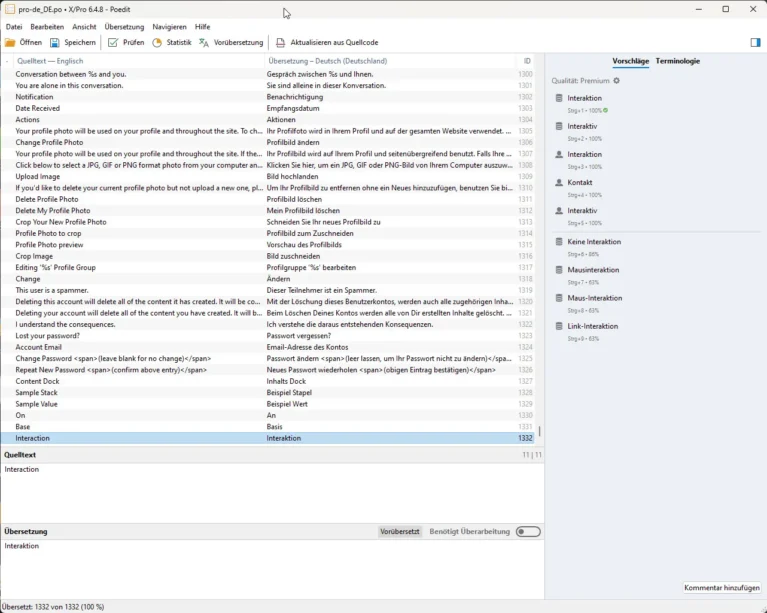Image resolution: width=767 pixels, height=613 pixels.
Task: Select the row 'I understand the consequences.'
Action: tap(268, 324)
